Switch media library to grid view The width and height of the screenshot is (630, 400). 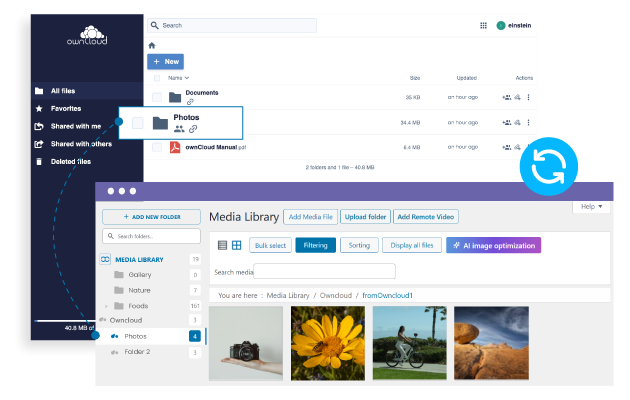click(x=237, y=245)
